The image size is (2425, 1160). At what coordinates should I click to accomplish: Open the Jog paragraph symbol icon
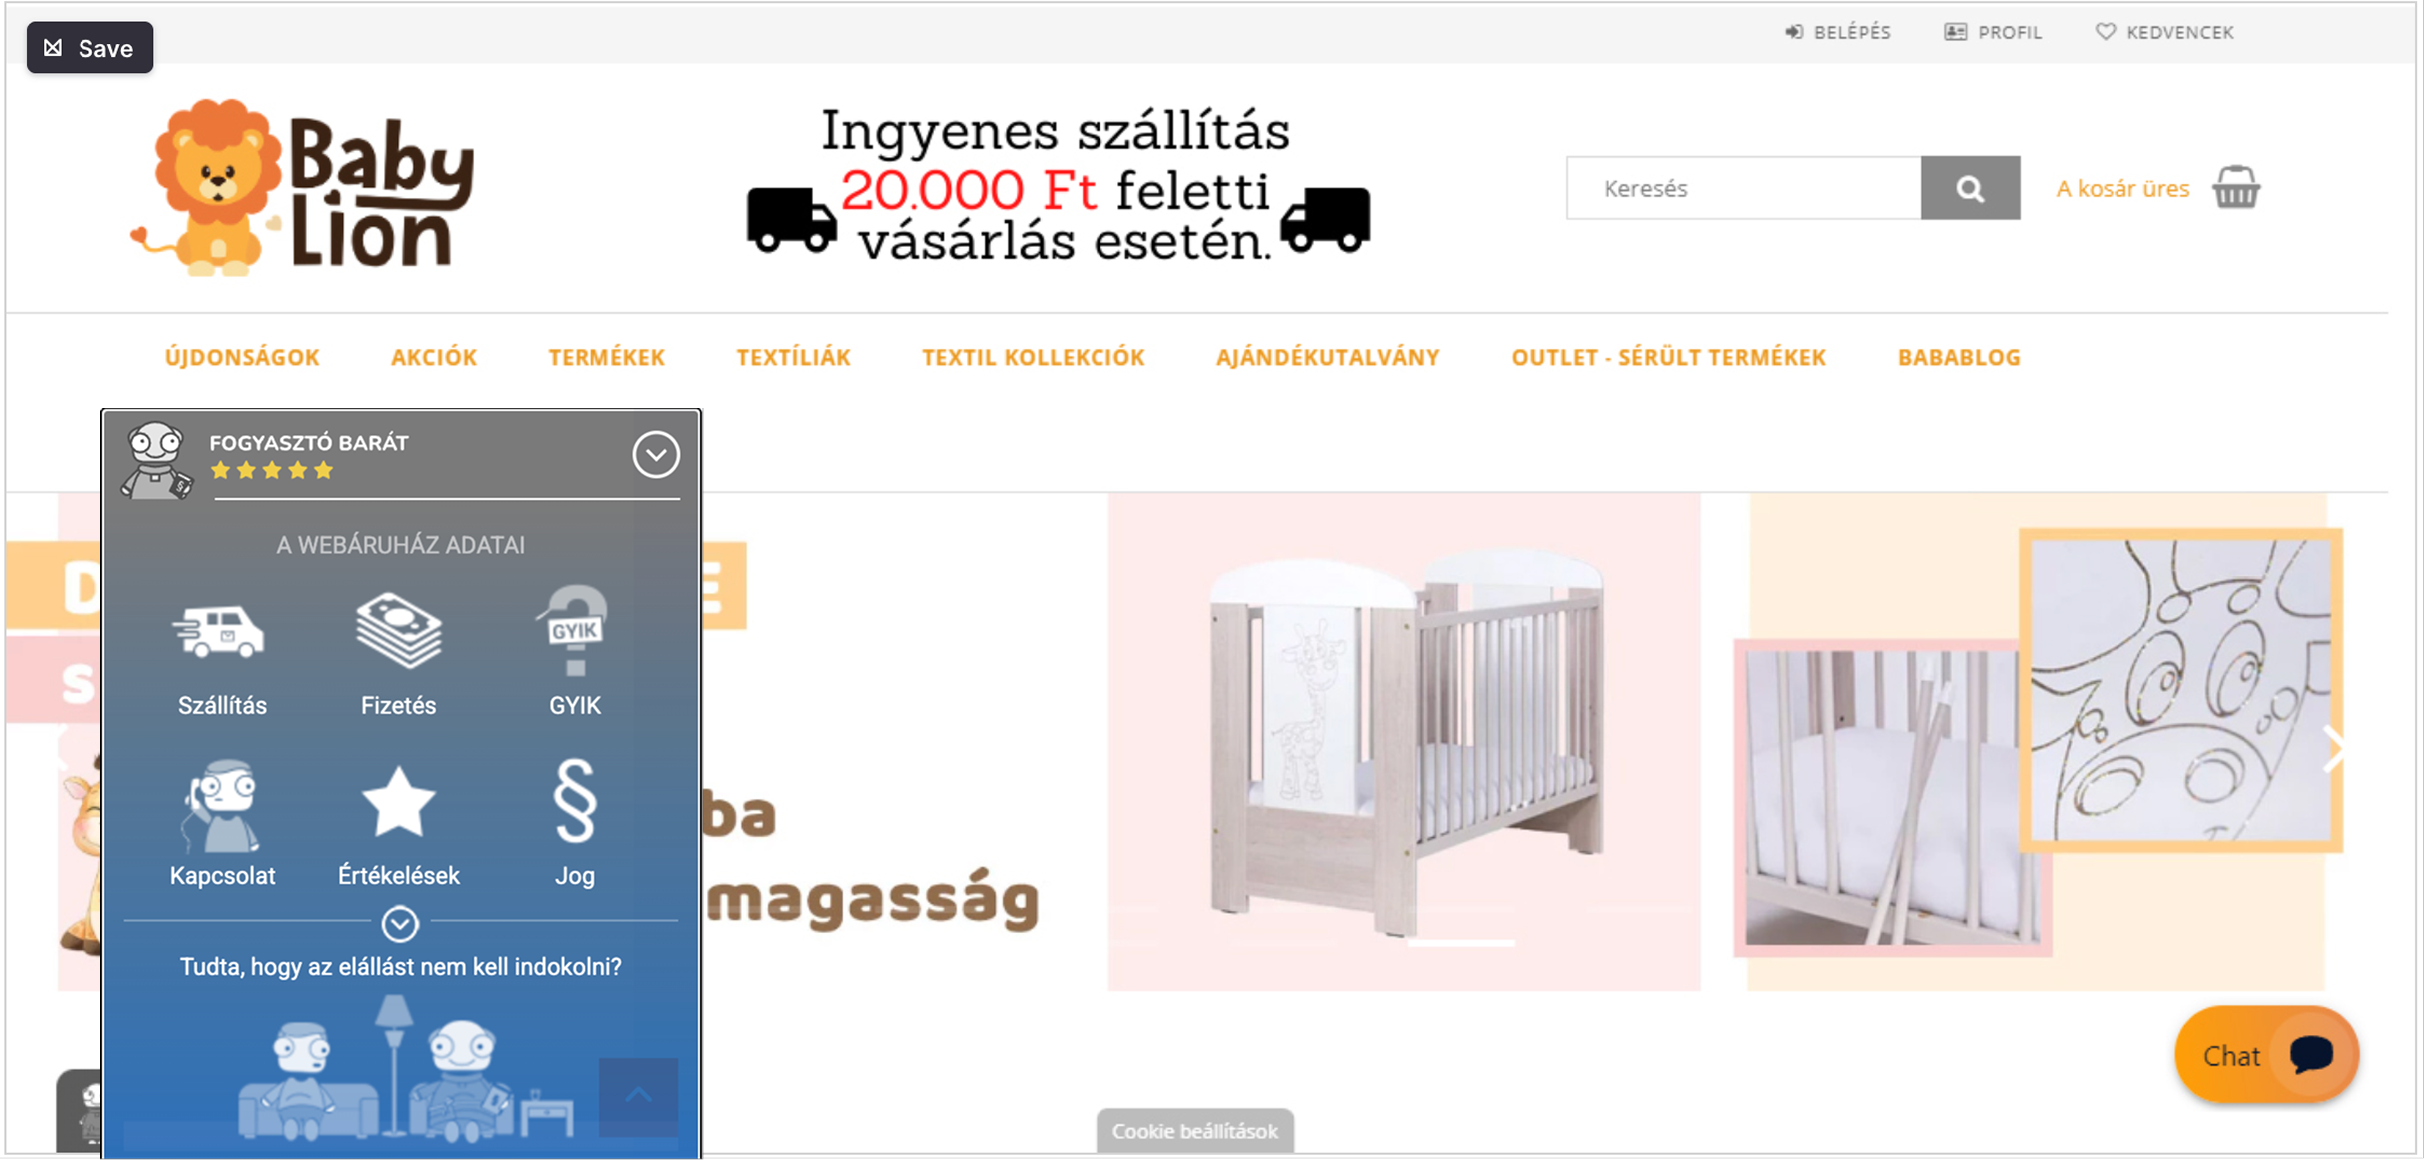[x=574, y=802]
